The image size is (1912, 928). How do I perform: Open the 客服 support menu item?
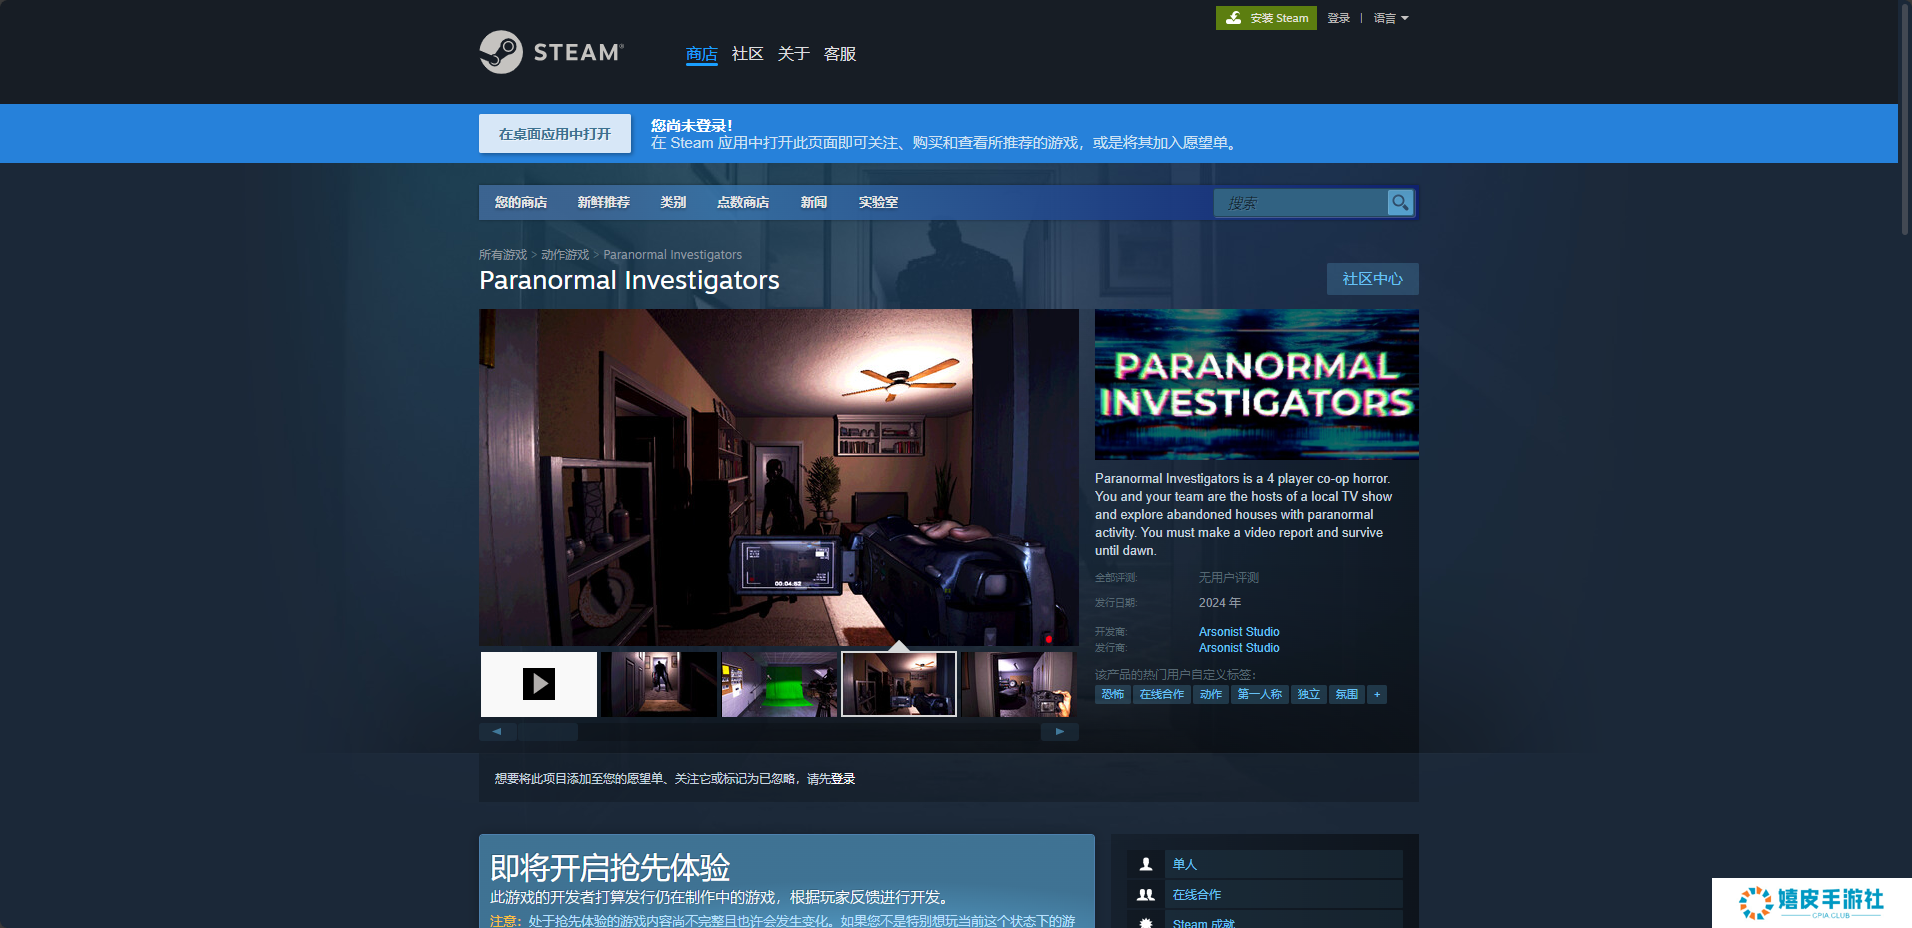tap(839, 54)
